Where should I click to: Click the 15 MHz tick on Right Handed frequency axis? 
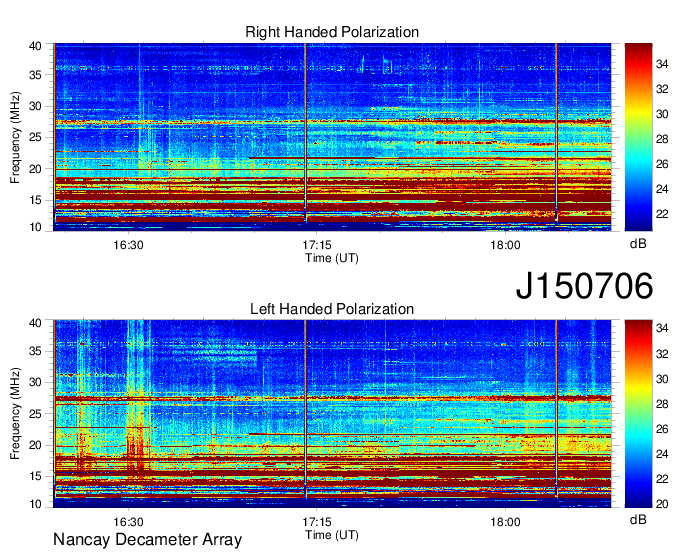click(35, 200)
